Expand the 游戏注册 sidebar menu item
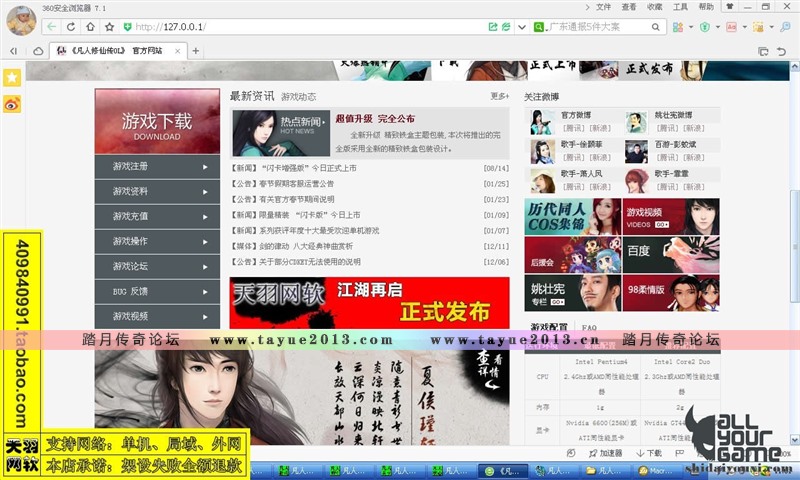800x480 pixels. tap(157, 166)
